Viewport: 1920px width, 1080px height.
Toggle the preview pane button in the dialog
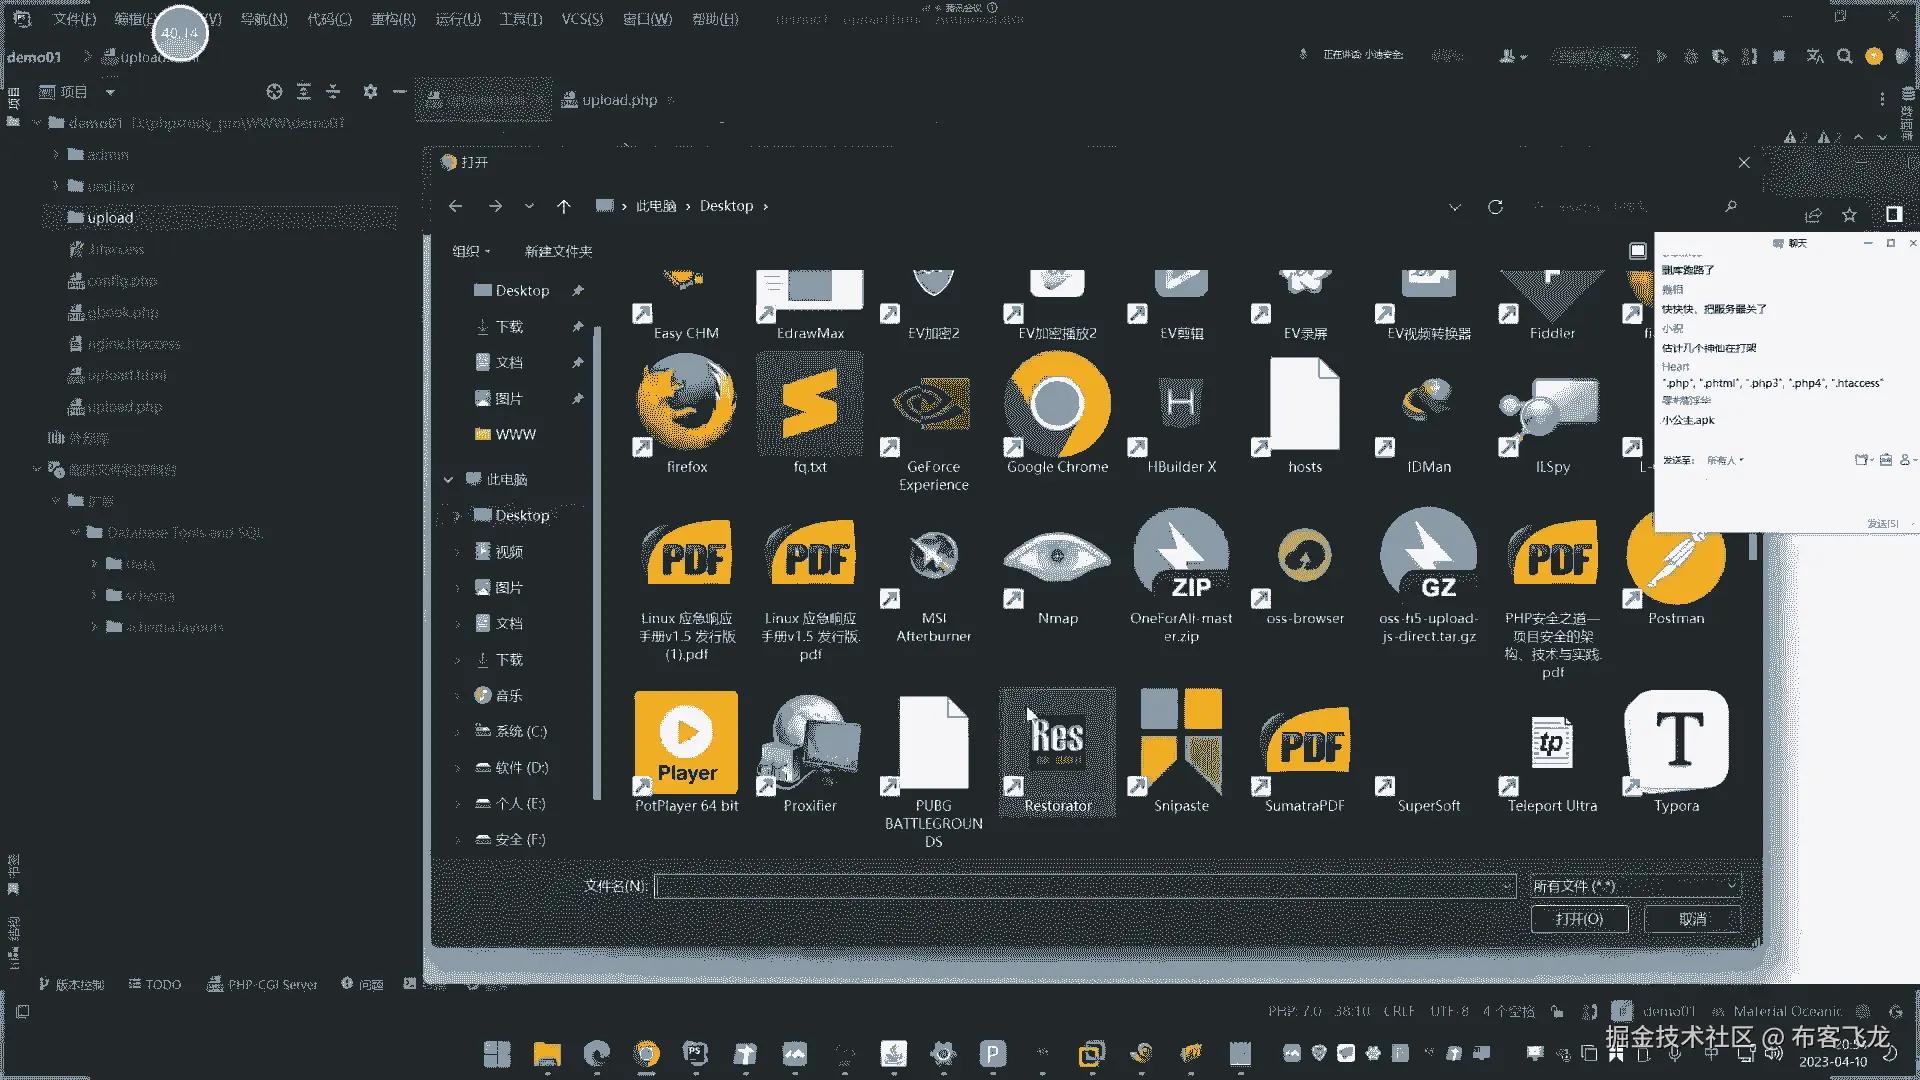(1637, 251)
